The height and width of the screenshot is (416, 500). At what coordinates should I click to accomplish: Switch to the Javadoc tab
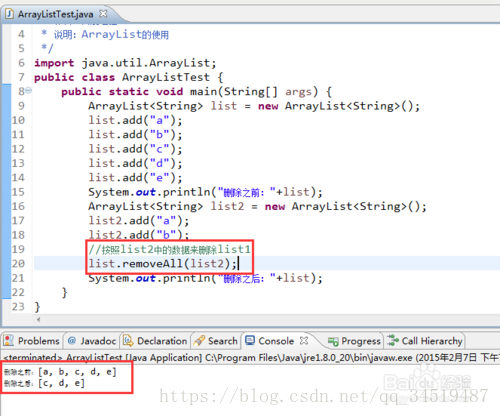tap(92, 341)
